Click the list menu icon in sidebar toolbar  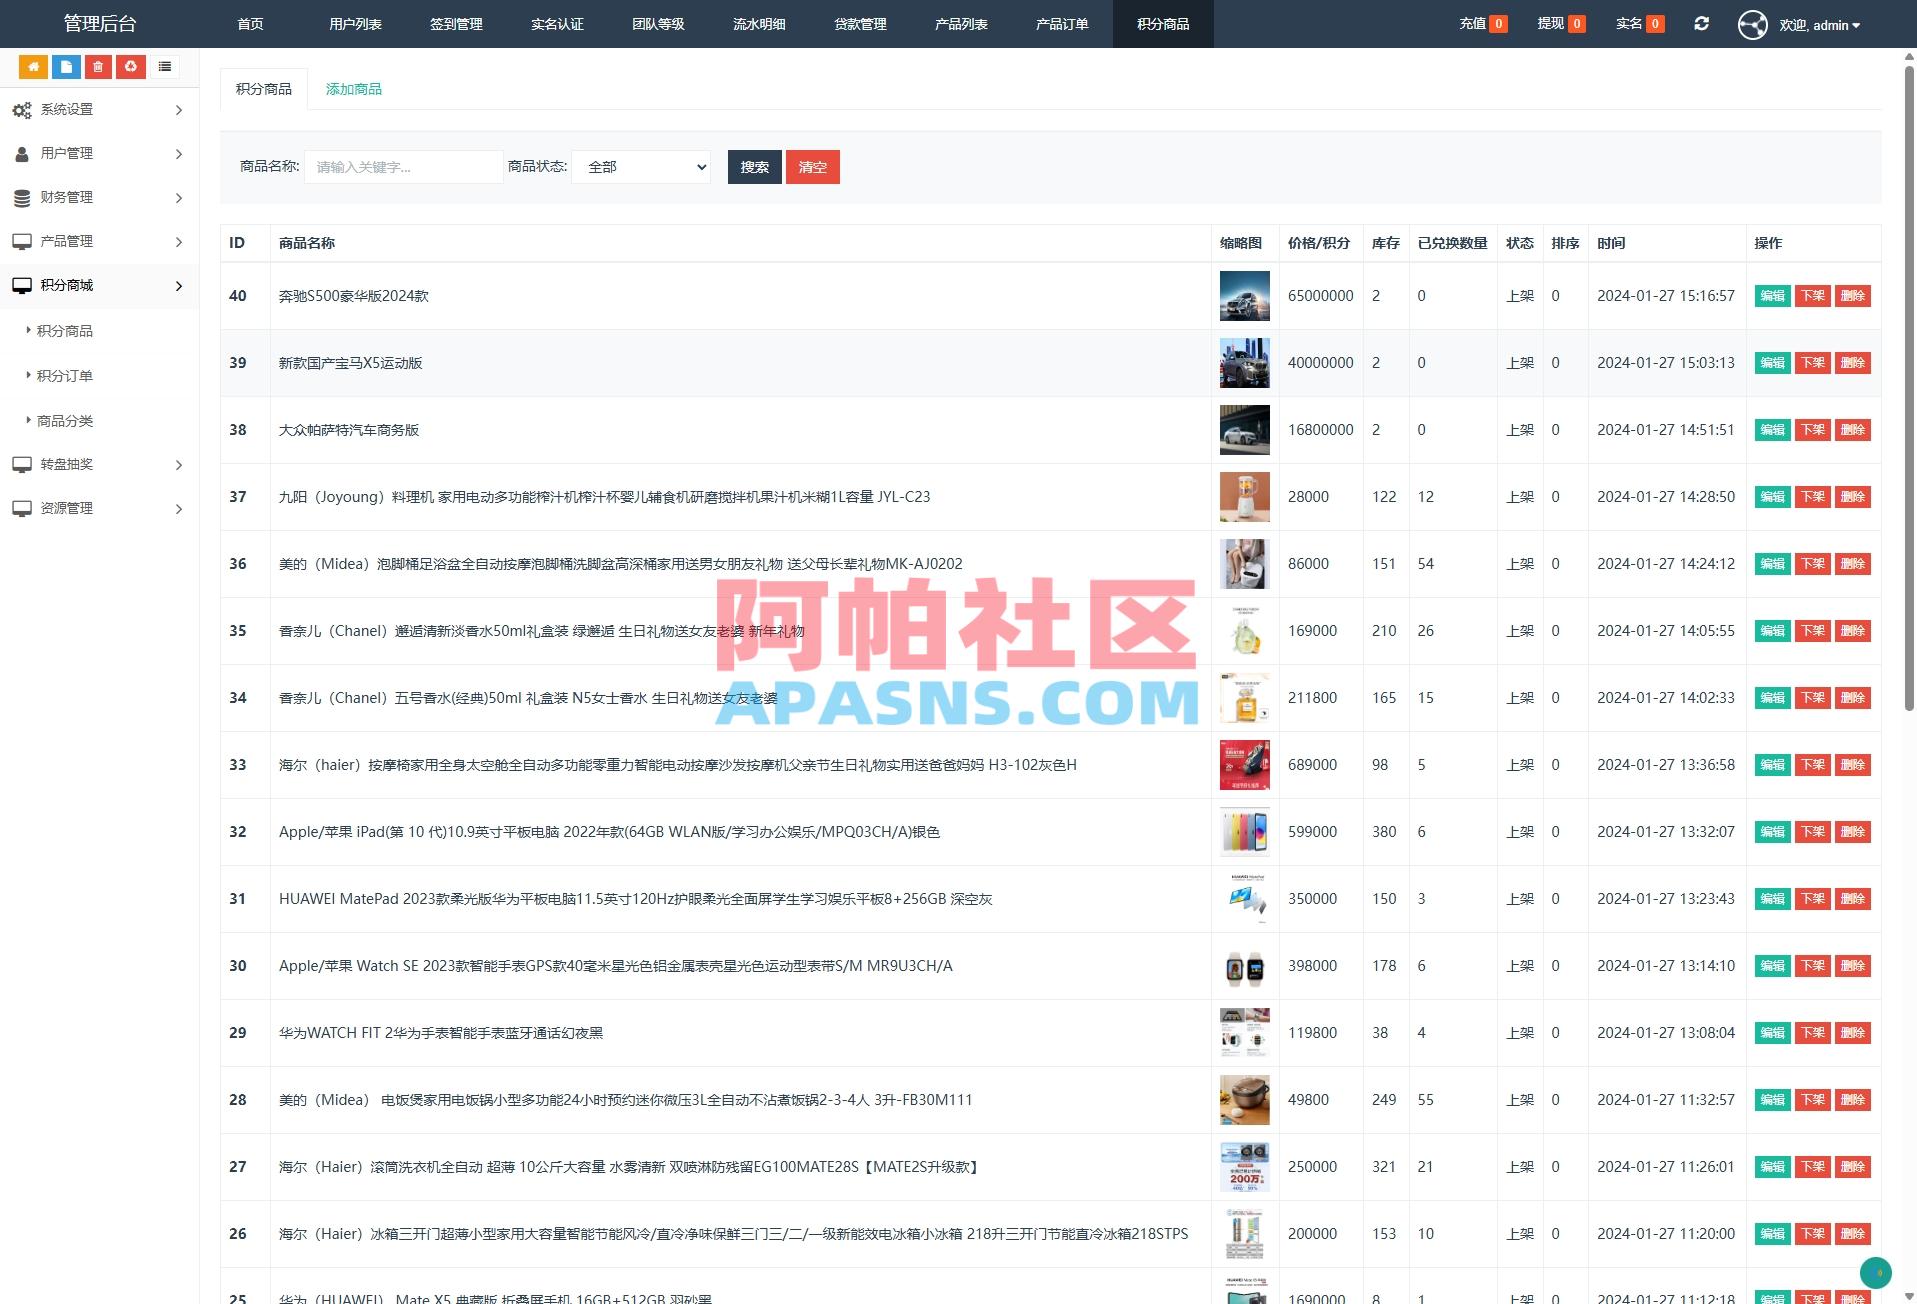[x=164, y=67]
